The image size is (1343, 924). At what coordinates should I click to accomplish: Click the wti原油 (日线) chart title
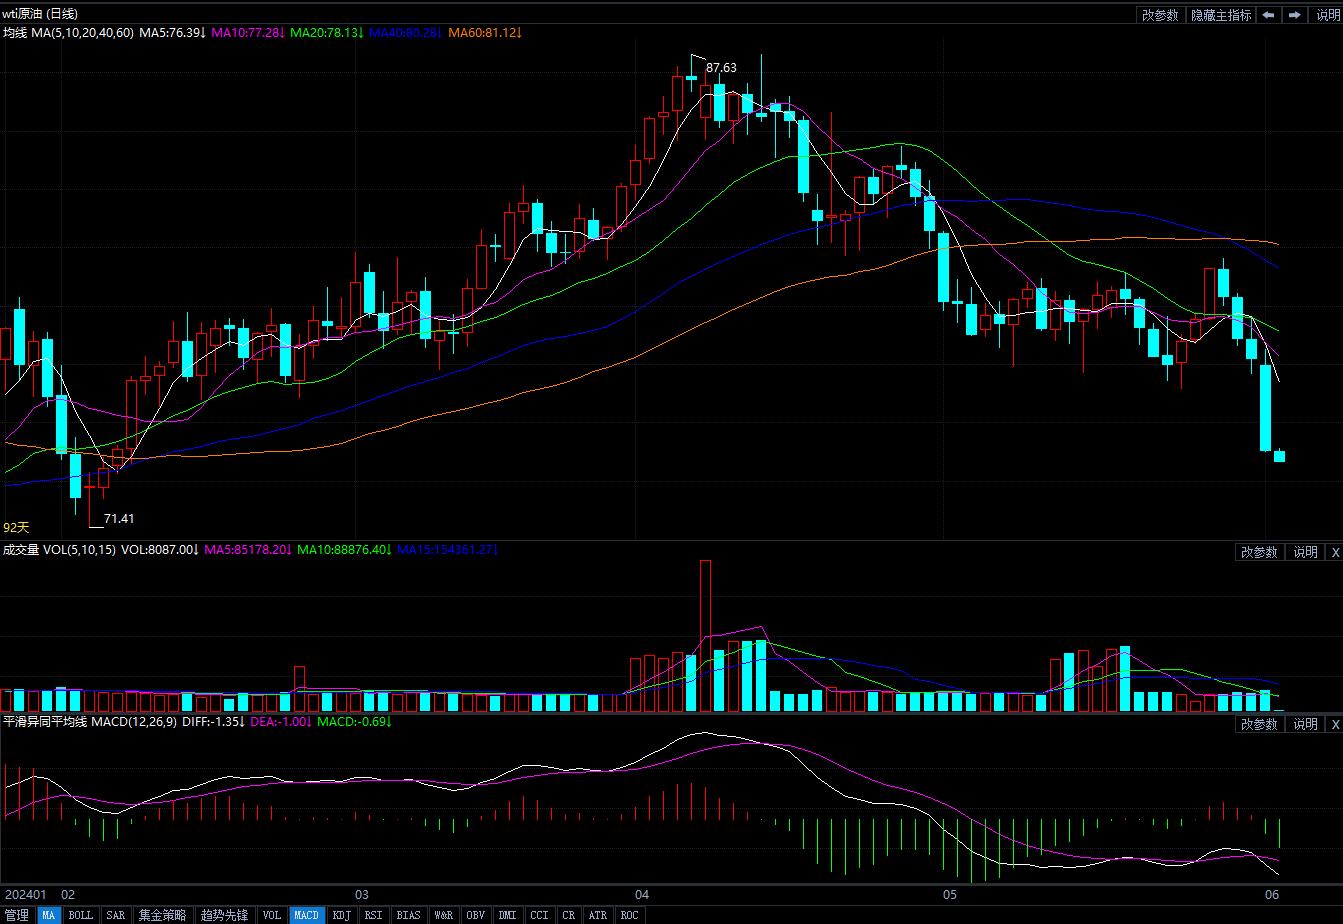40,14
